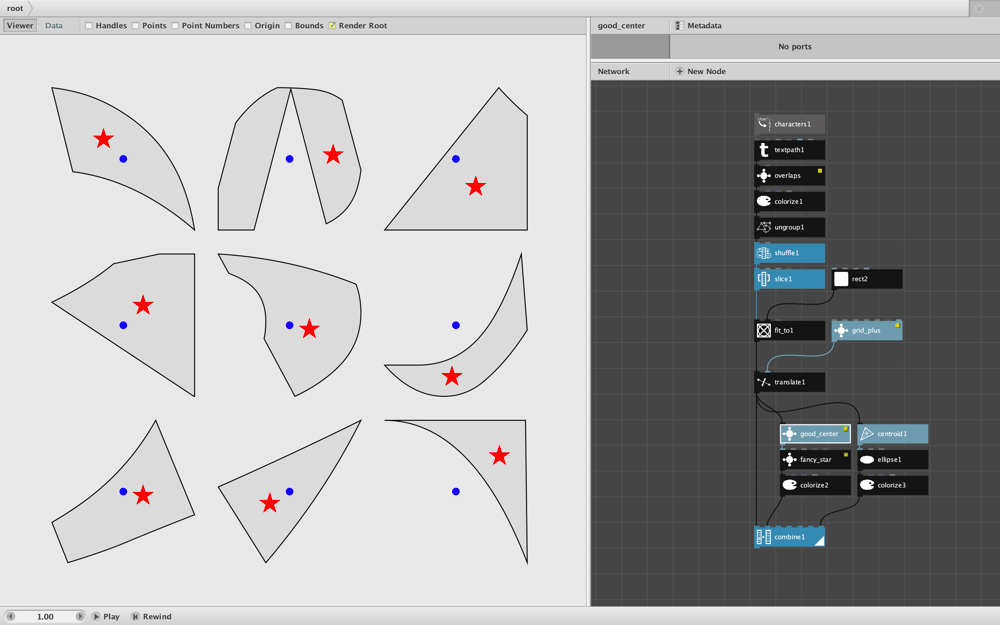1000x625 pixels.
Task: Pick the ungroup1 node icon
Action: [x=763, y=227]
